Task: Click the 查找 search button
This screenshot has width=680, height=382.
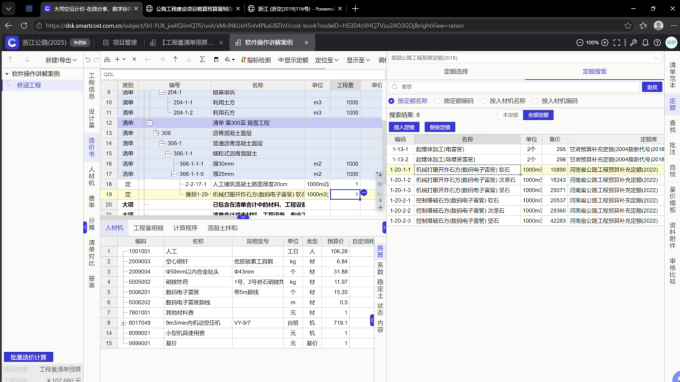Action: [x=652, y=87]
